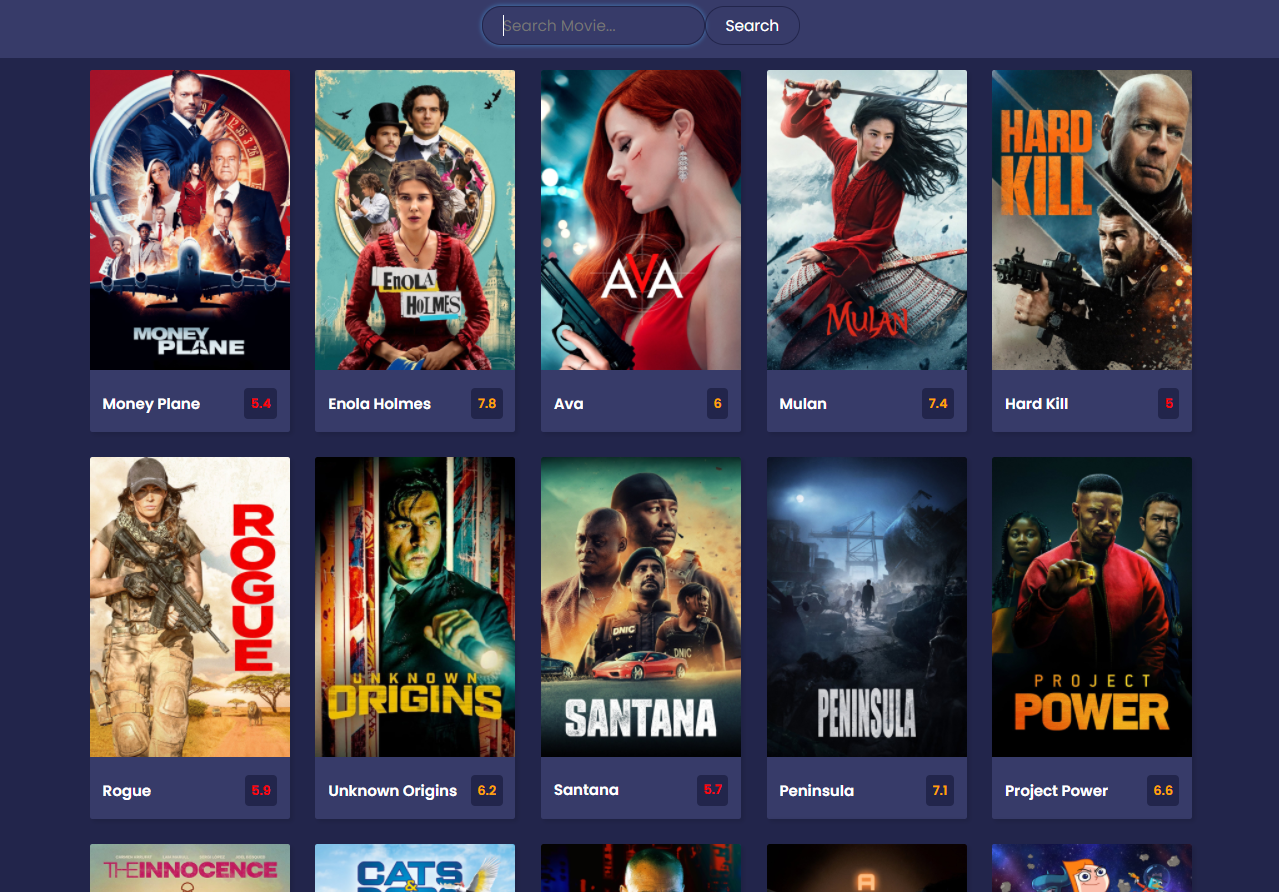The image size is (1279, 892).
Task: Click the "Peninsula" title below the poster
Action: (x=816, y=791)
